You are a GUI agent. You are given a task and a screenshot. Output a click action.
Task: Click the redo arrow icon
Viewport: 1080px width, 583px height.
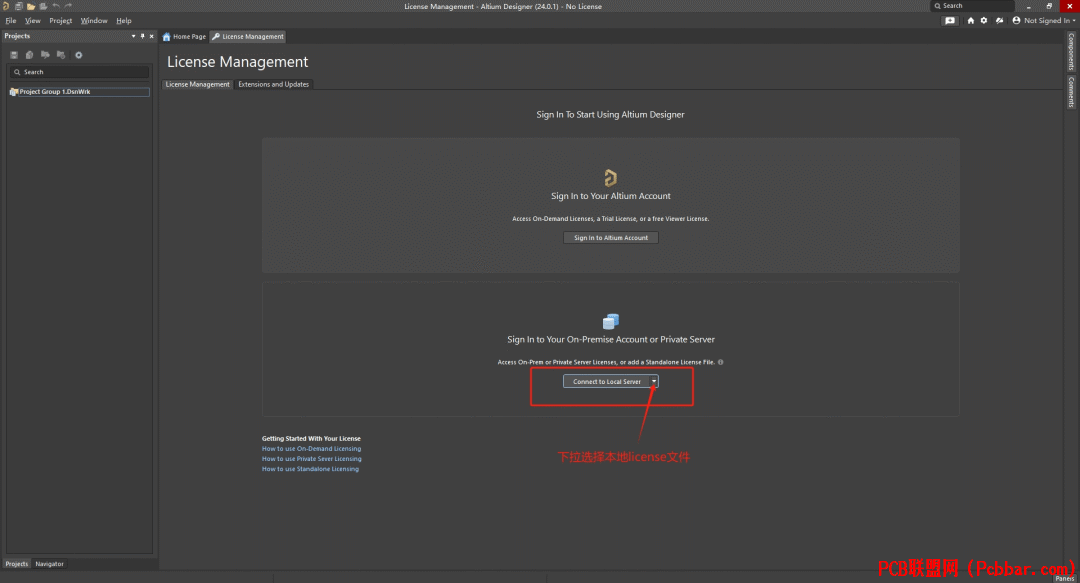click(68, 6)
